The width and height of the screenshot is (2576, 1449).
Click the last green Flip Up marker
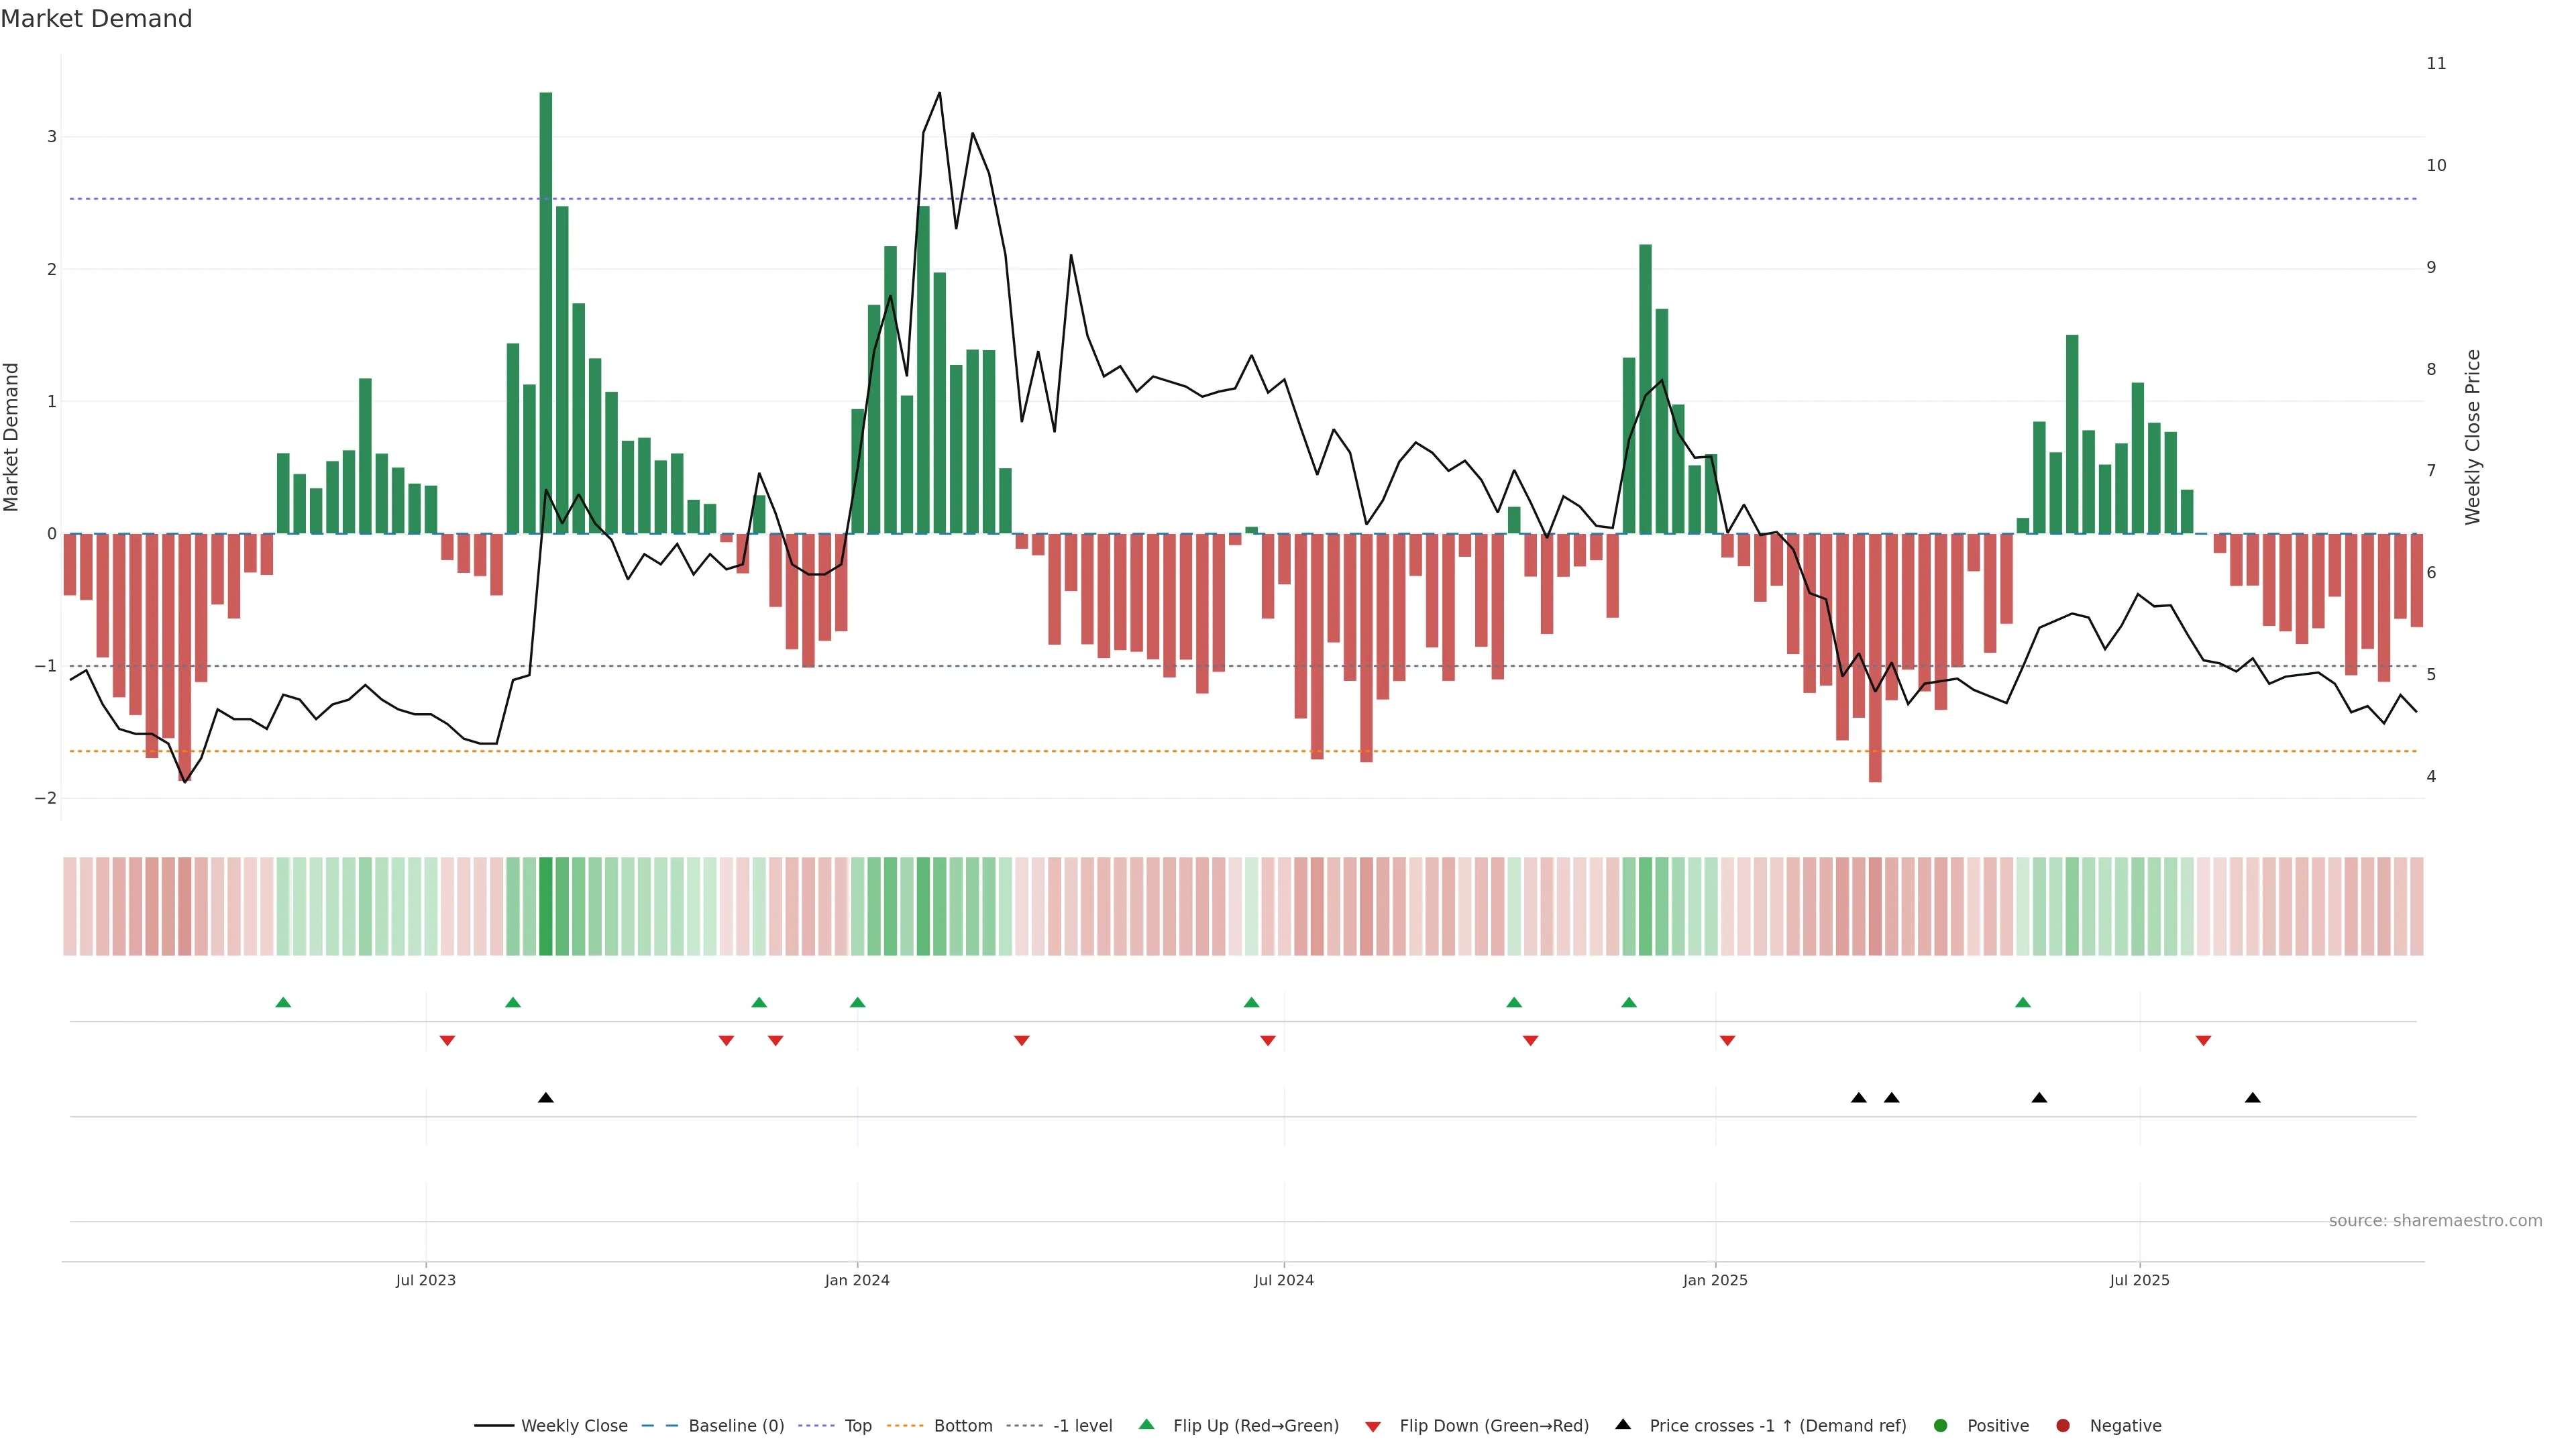[2023, 1002]
